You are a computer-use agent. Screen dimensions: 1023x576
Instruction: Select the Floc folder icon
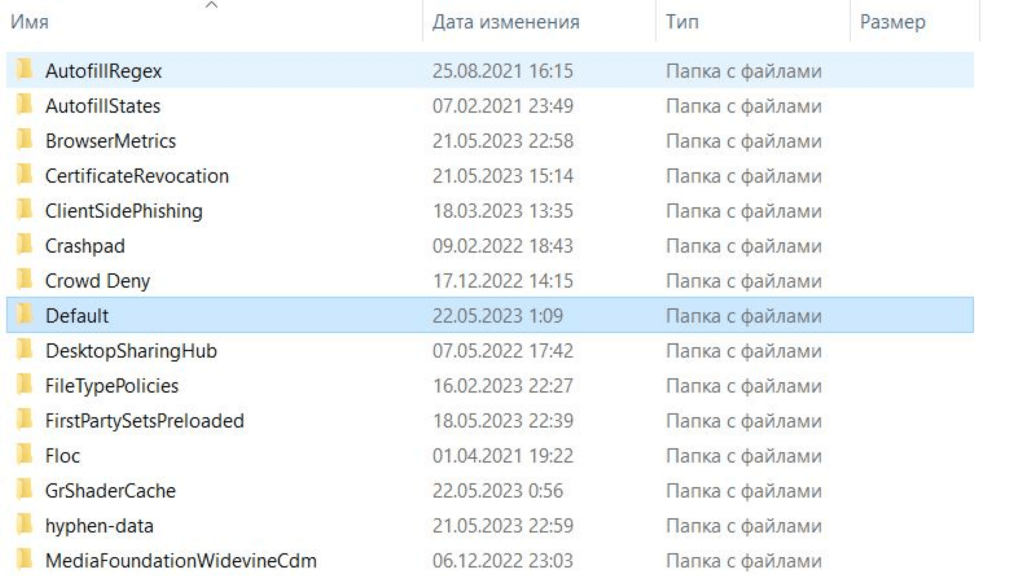[x=23, y=456]
